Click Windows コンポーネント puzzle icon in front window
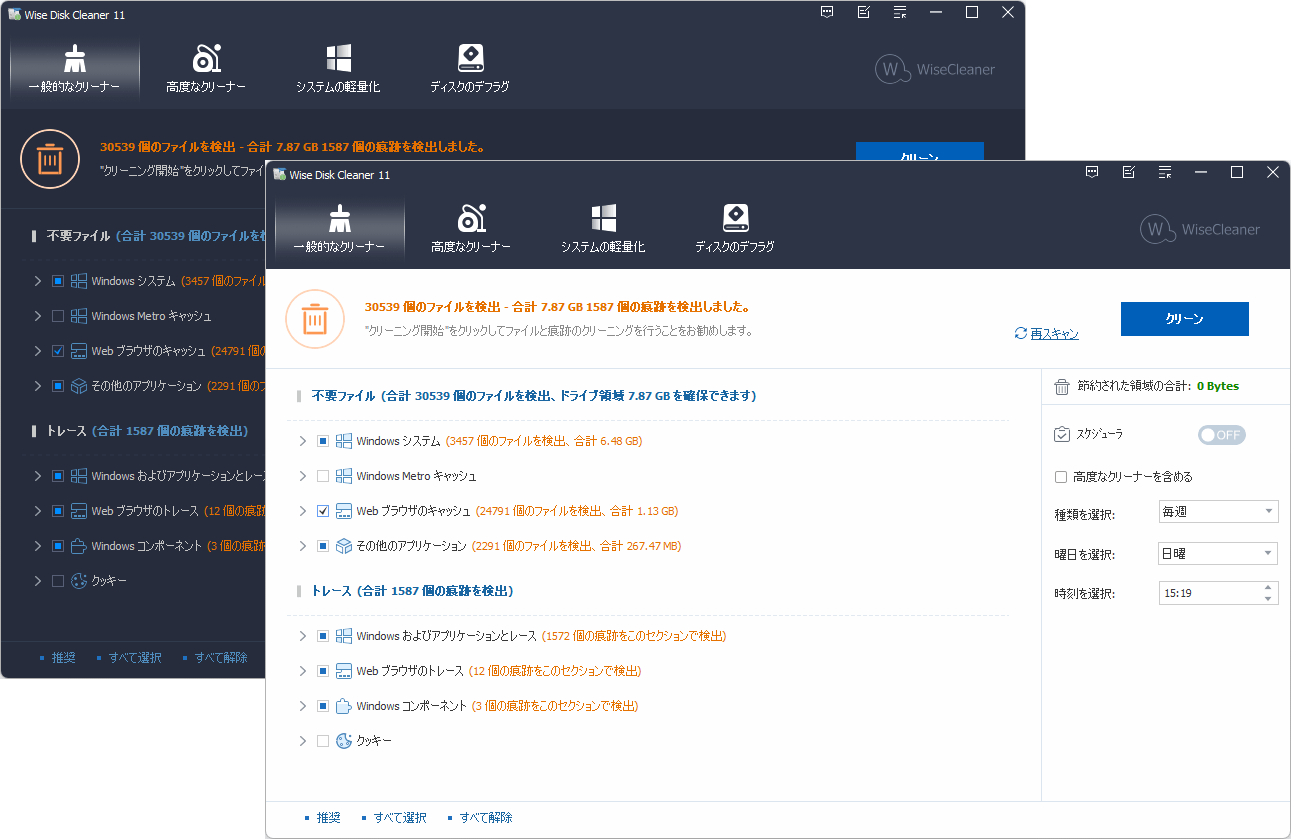 pos(344,706)
